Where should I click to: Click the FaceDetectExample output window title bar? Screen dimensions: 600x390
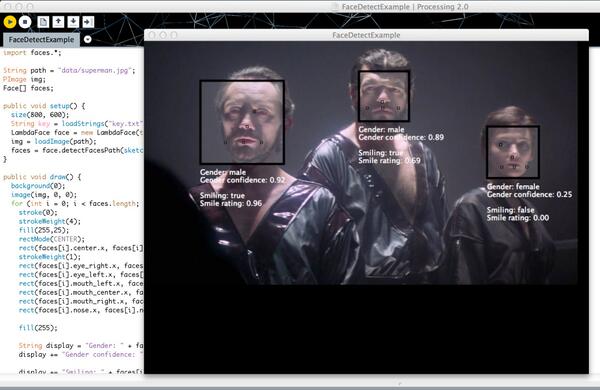pos(366,35)
